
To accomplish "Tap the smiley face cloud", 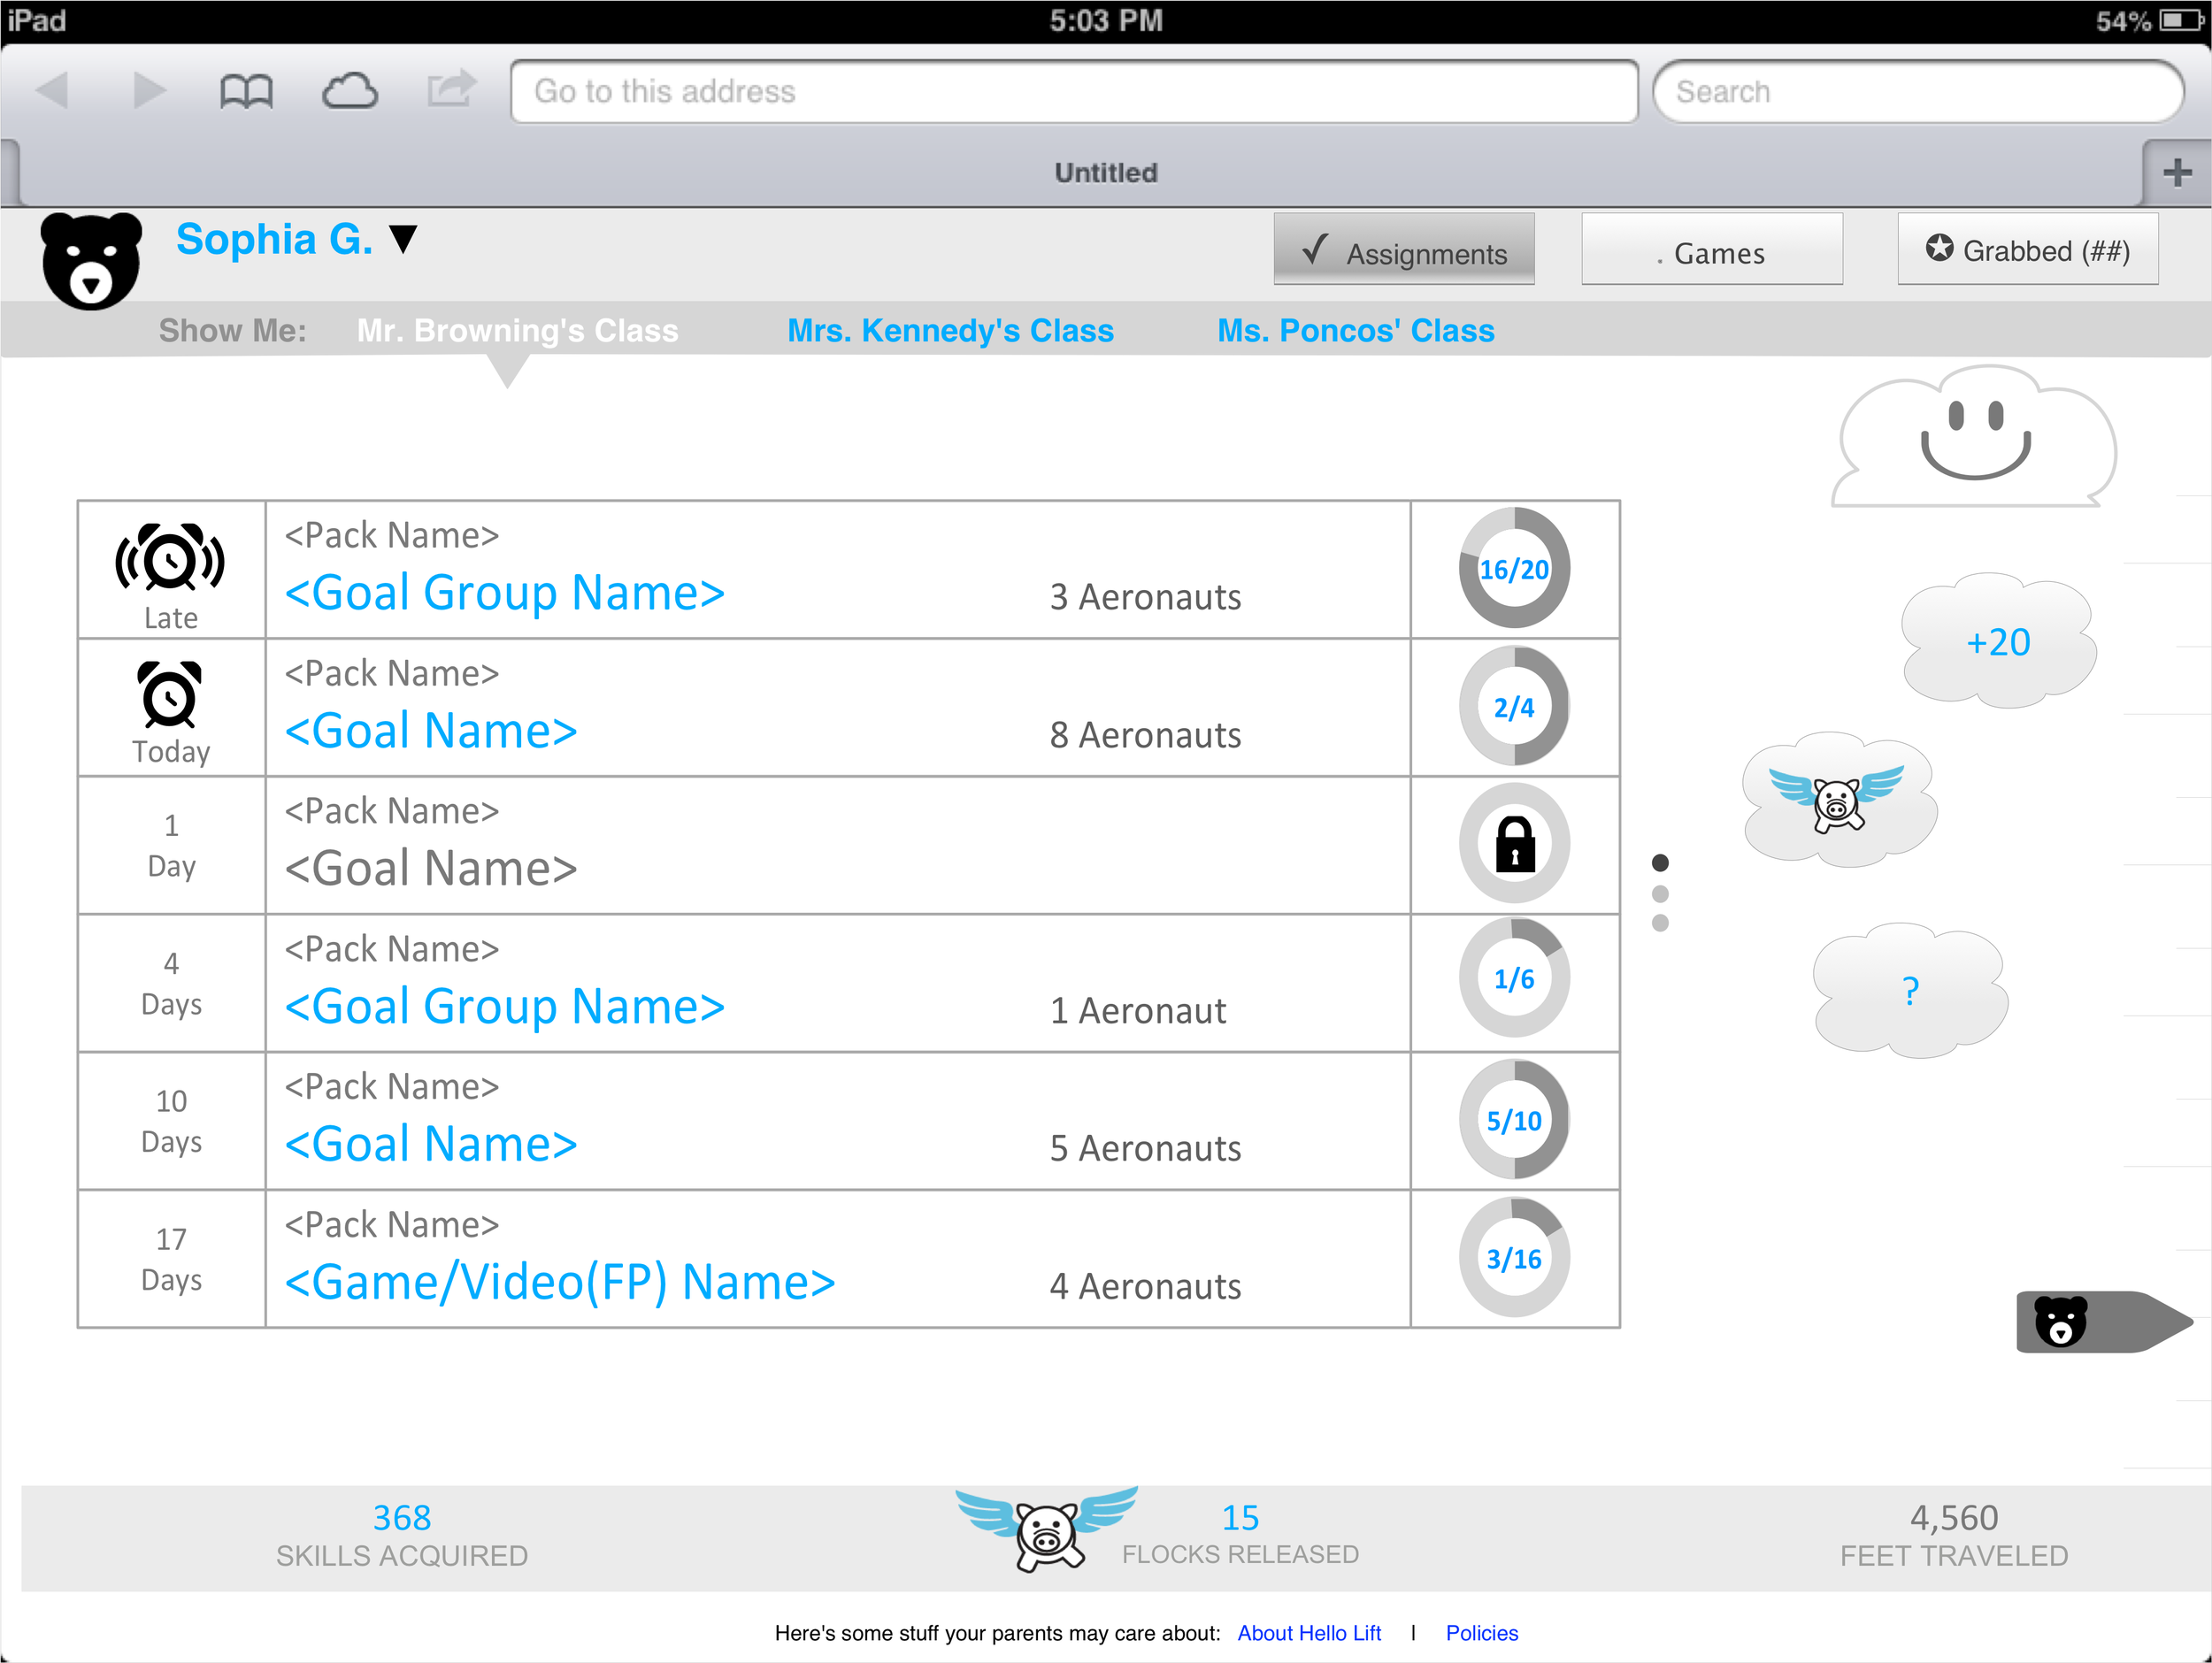I will 1974,437.
